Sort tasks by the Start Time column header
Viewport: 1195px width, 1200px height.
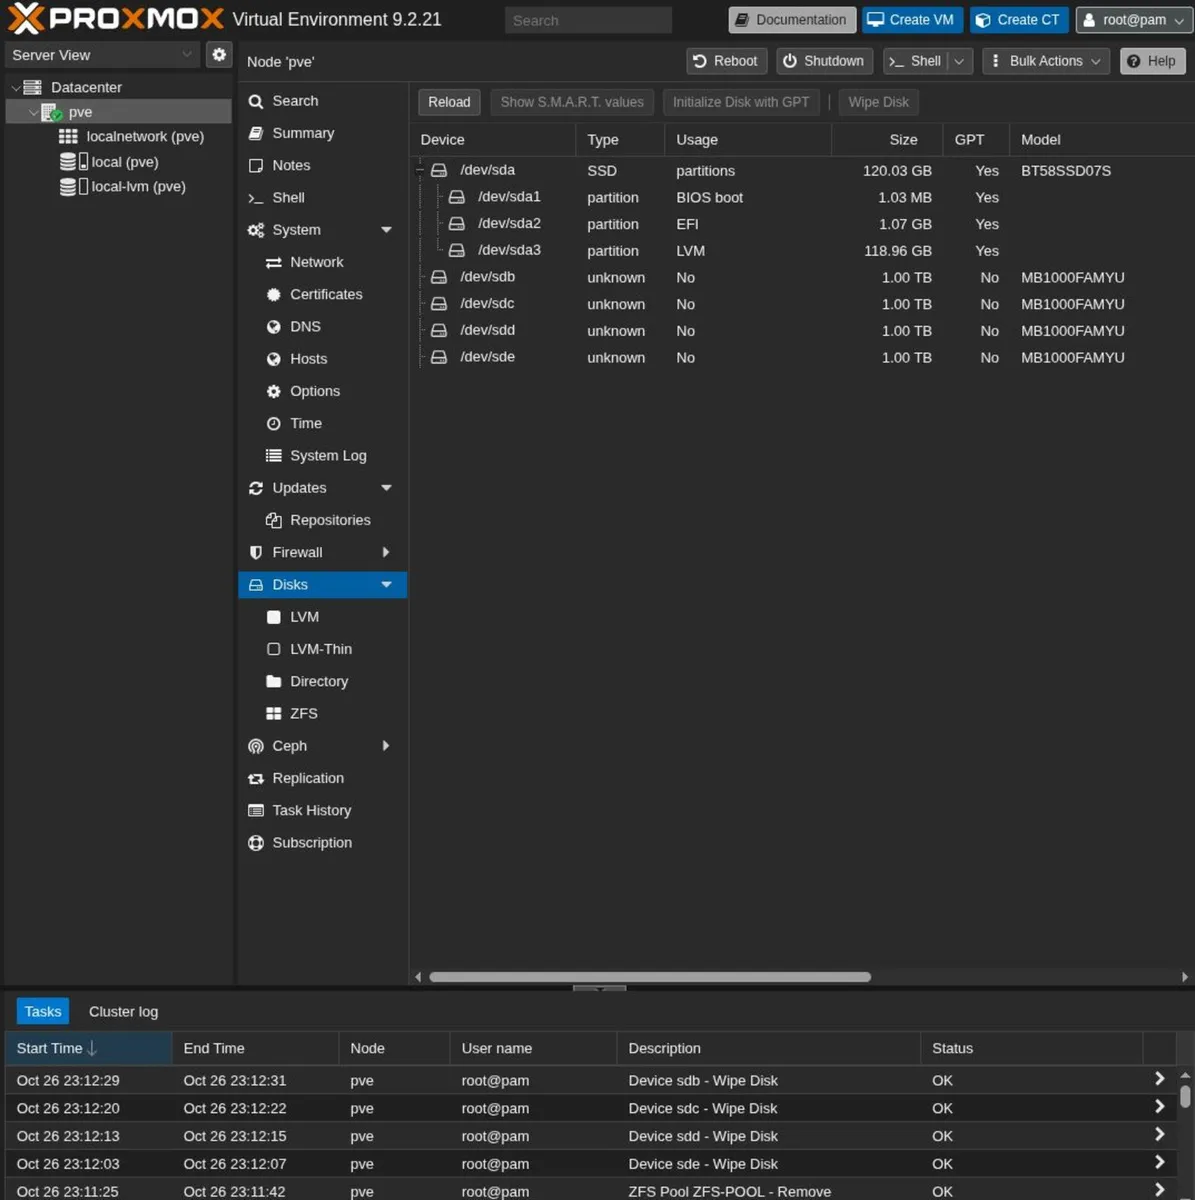click(88, 1048)
